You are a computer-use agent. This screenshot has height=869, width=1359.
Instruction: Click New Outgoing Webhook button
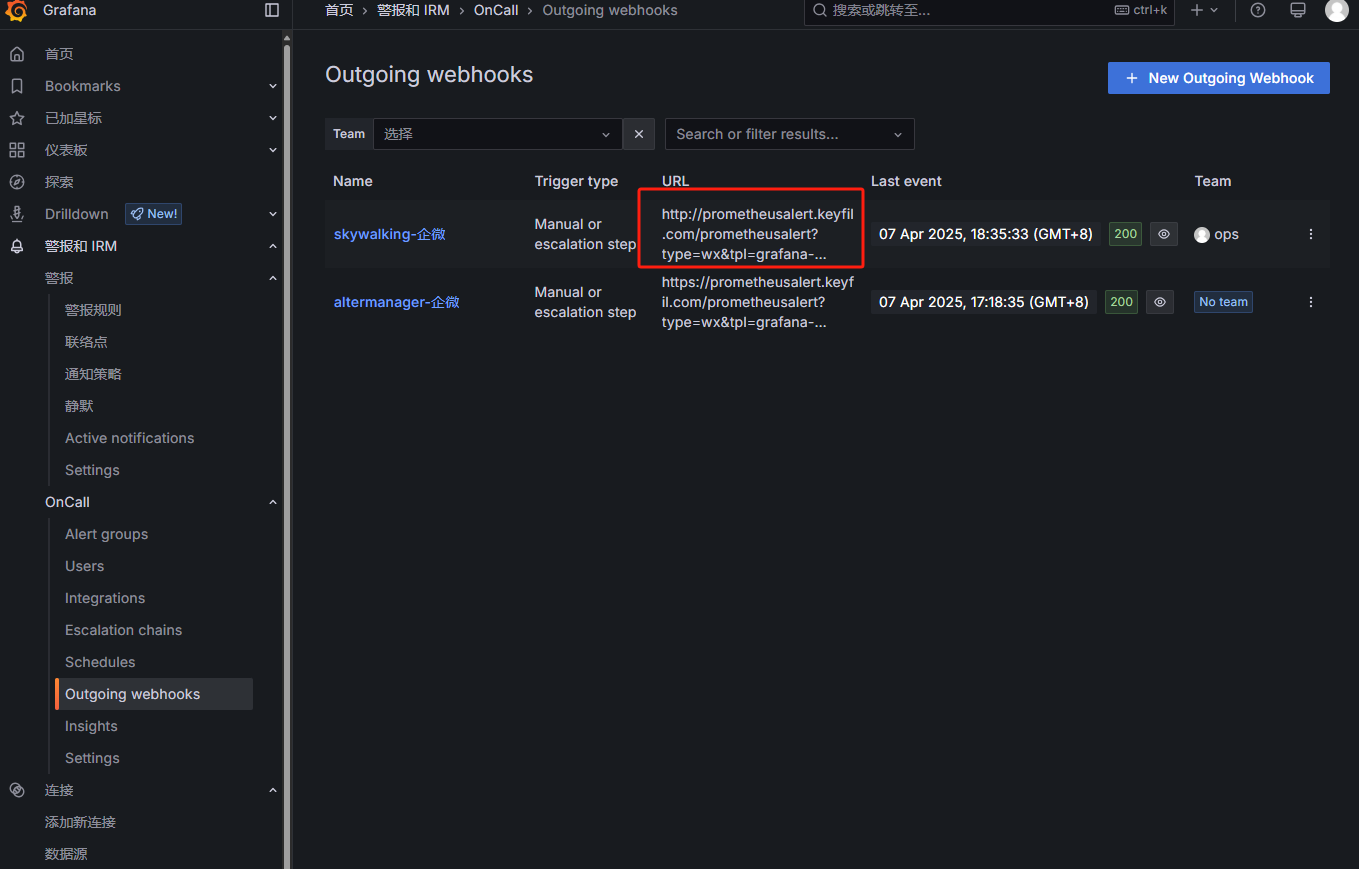coord(1218,78)
